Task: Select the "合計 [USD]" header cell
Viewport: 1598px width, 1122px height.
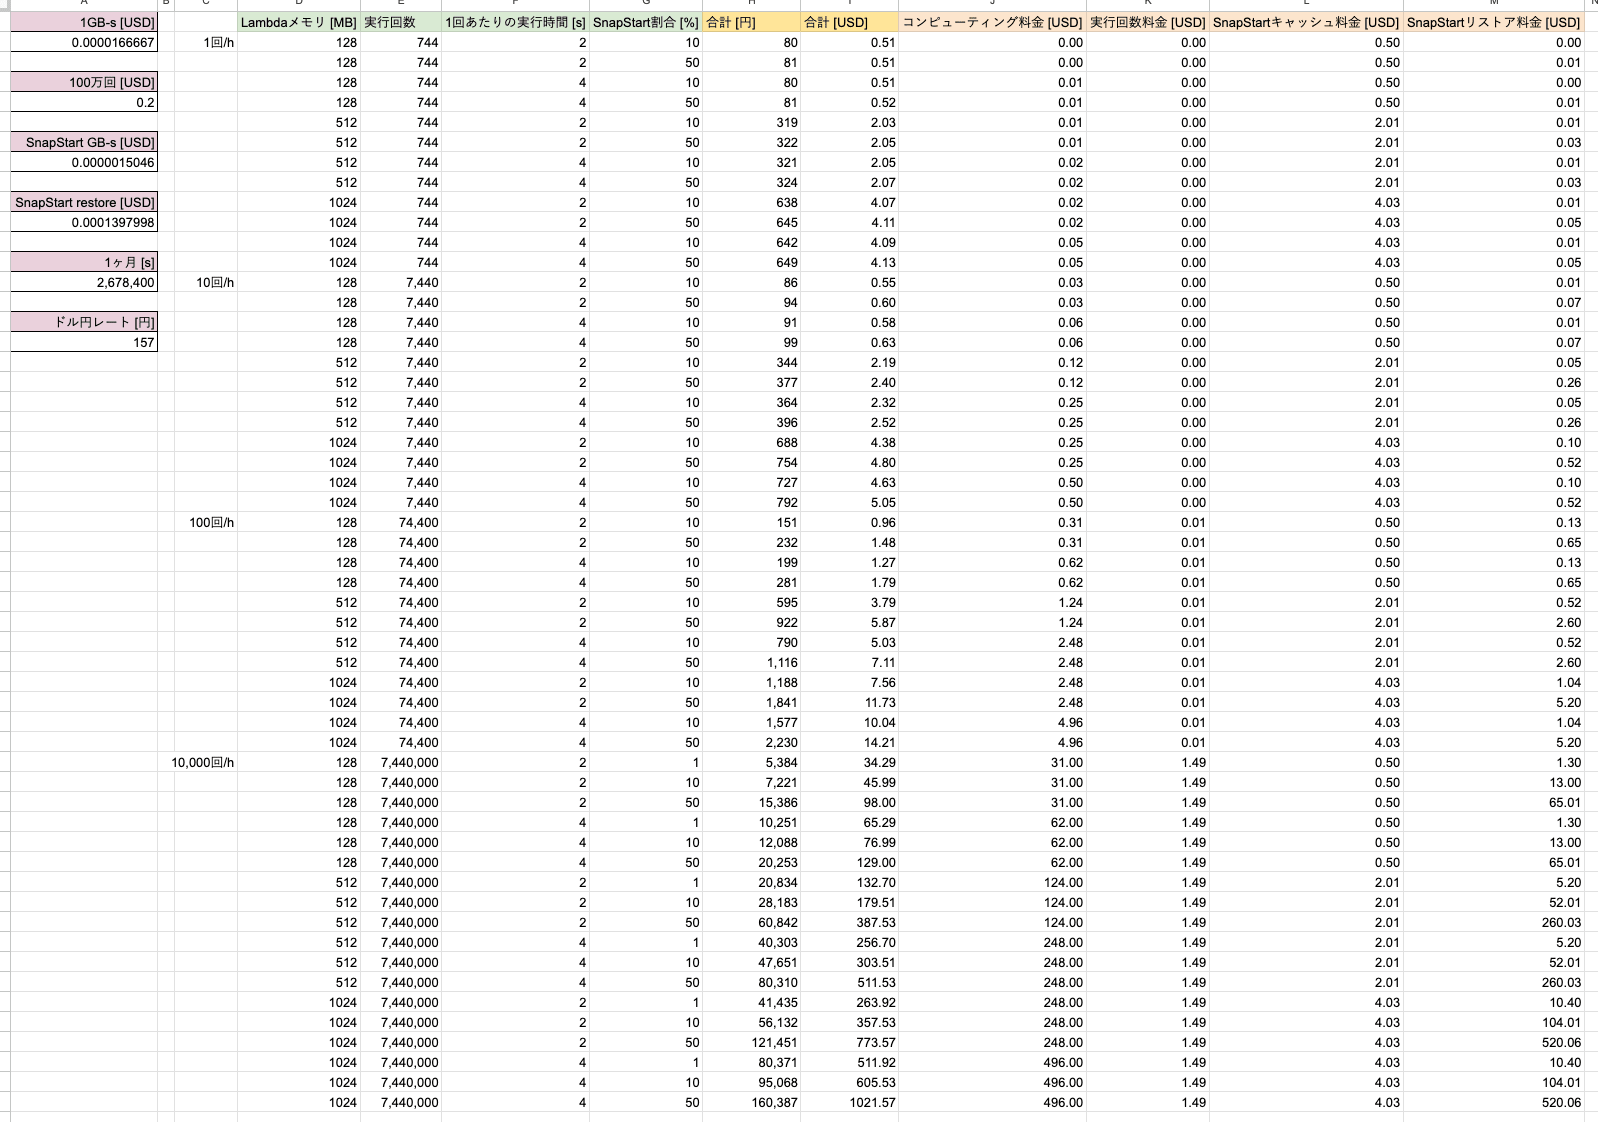Action: point(849,22)
